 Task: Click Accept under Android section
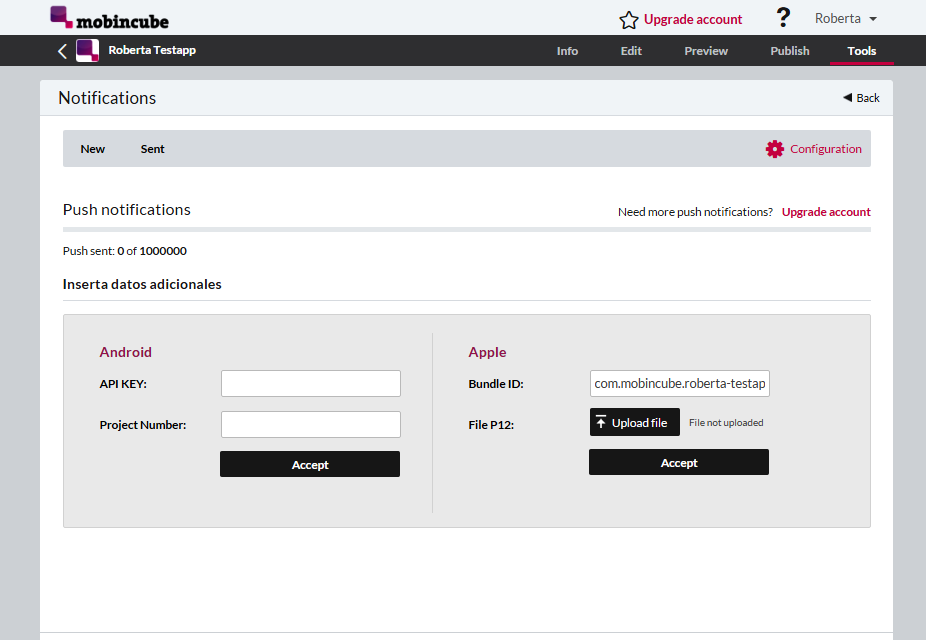(310, 464)
